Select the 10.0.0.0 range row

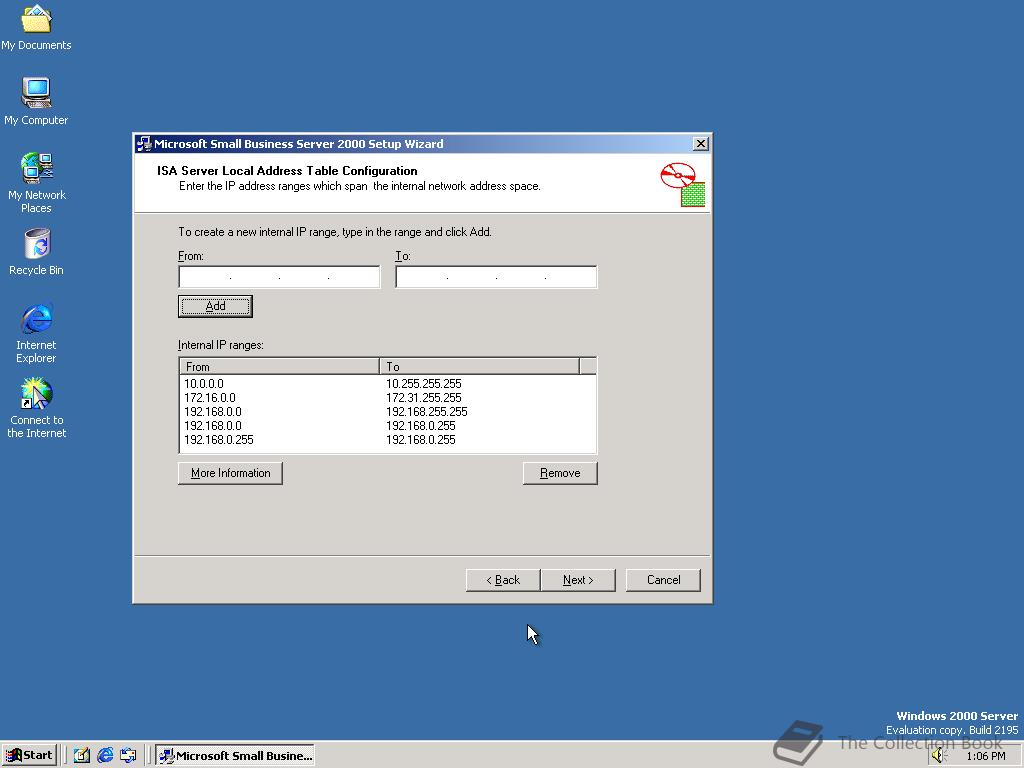pyautogui.click(x=387, y=383)
